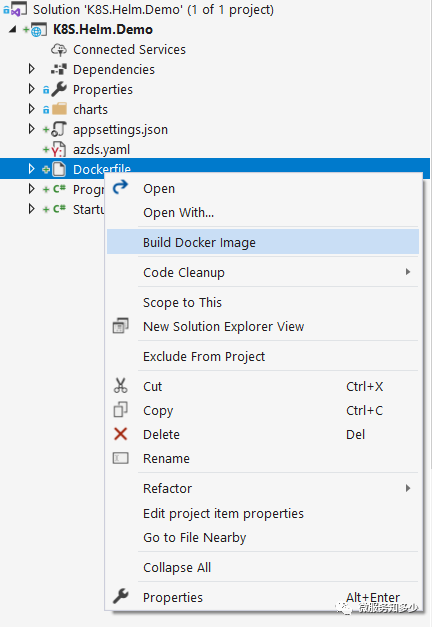Screen dimensions: 432x627
Task: Click the azds.yaml file icon
Action: pyautogui.click(x=58, y=150)
